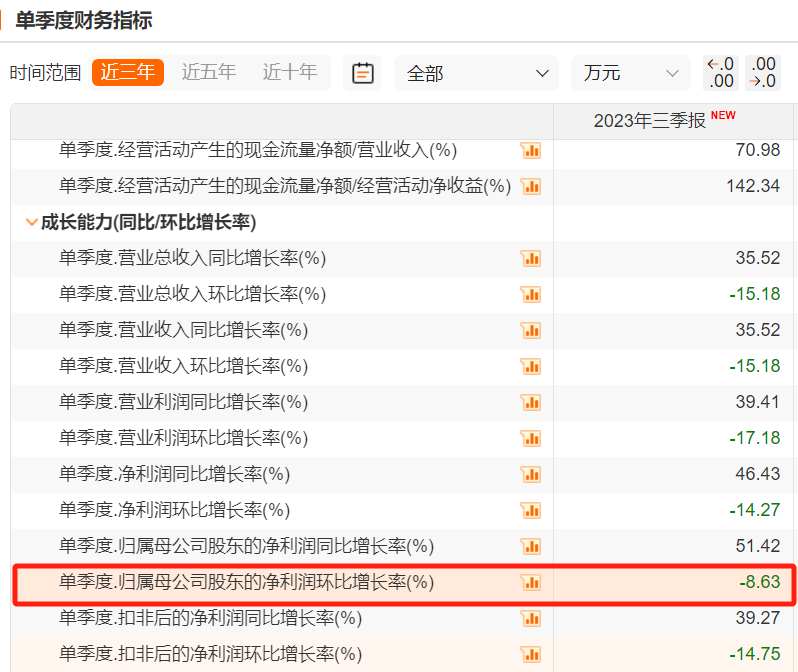Select the 单季度.营业收入同比增长率(%) row label

183,330
